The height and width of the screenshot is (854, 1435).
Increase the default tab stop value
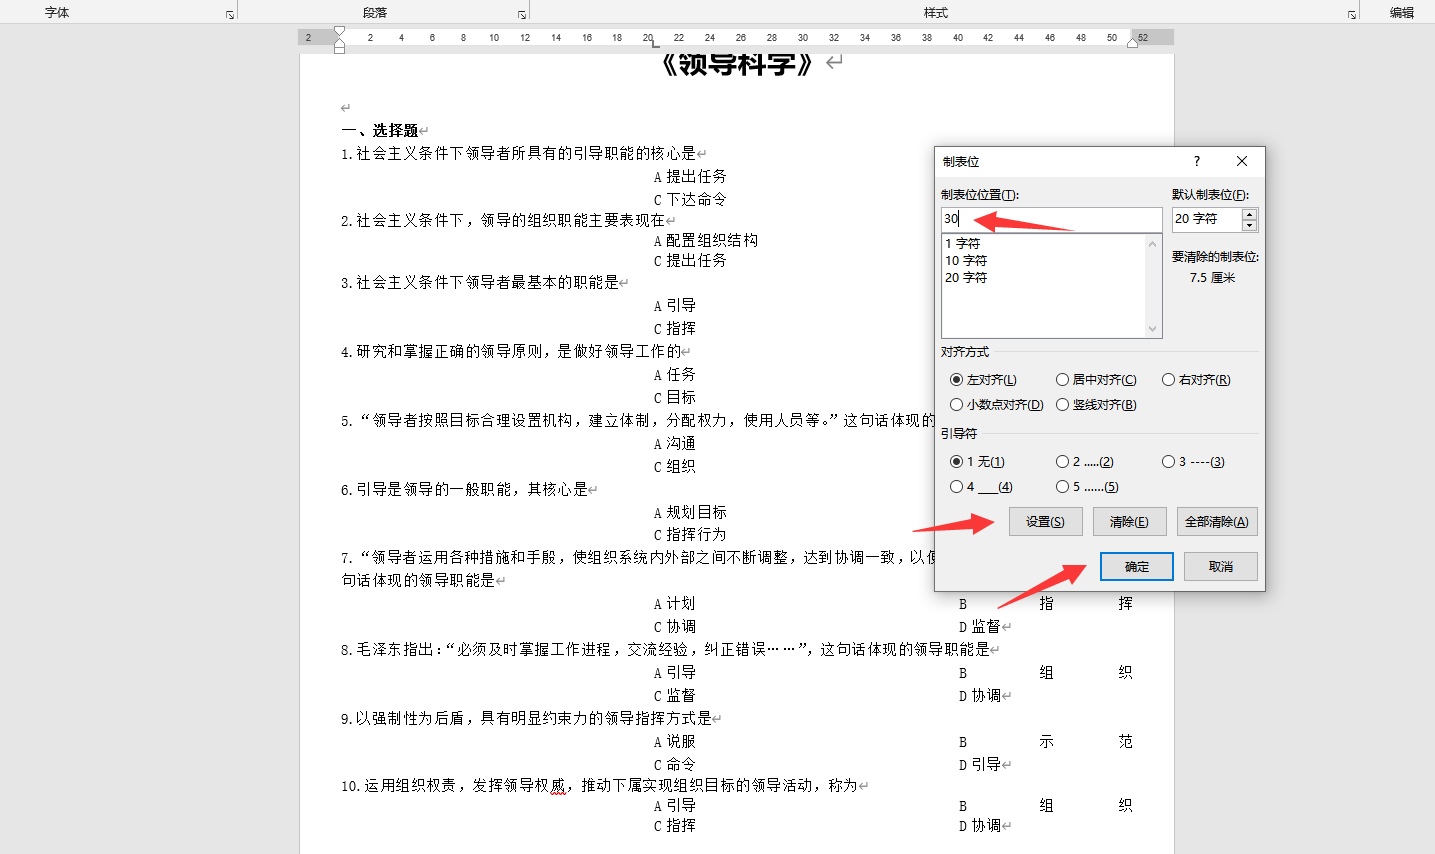click(x=1249, y=214)
